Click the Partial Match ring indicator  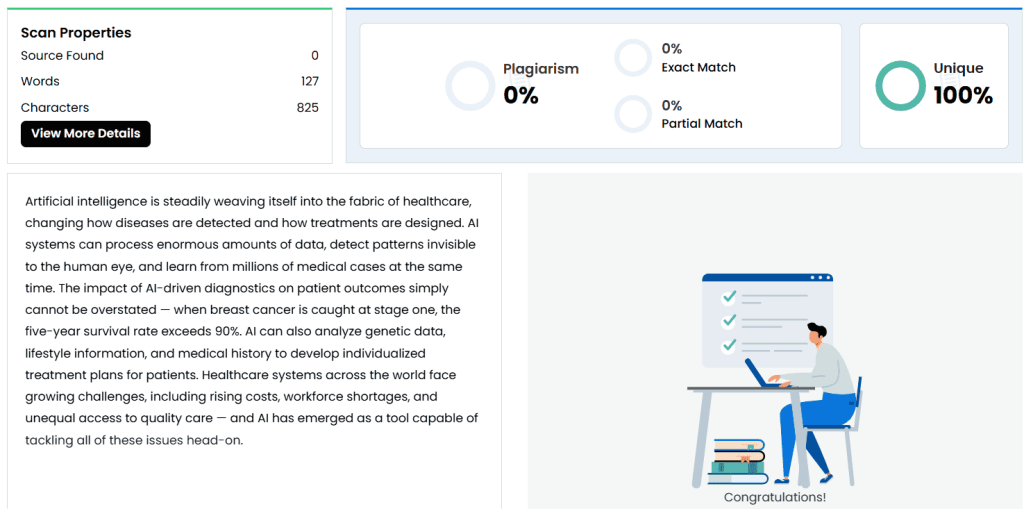pos(633,114)
